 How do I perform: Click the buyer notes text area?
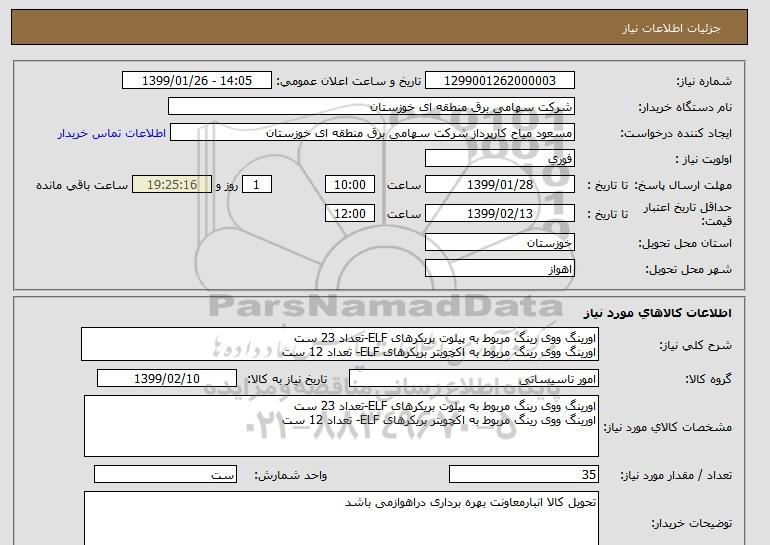coord(339,517)
